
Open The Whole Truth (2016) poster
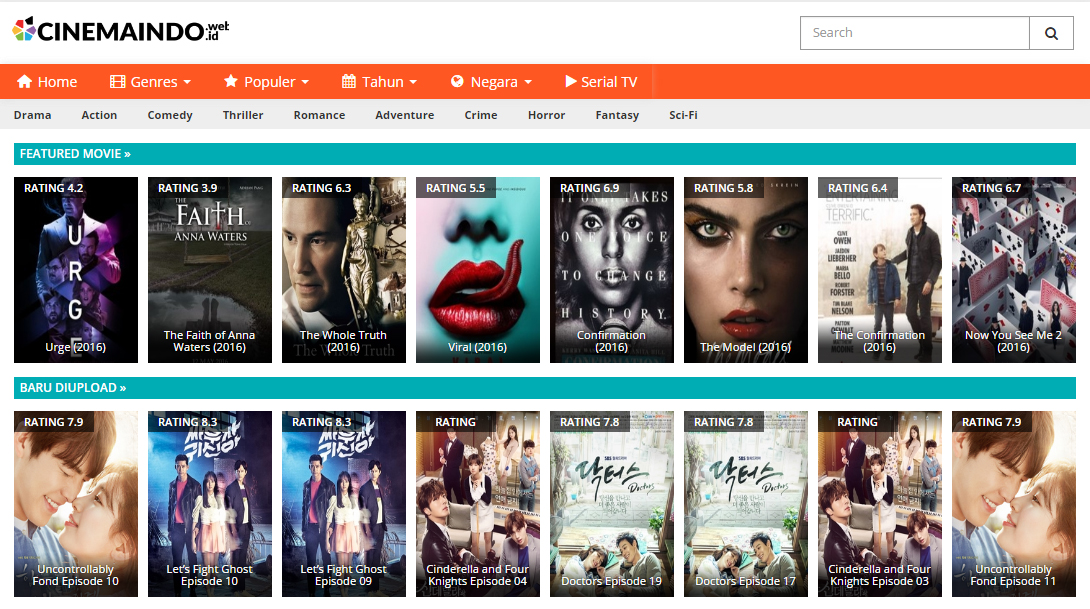click(343, 270)
